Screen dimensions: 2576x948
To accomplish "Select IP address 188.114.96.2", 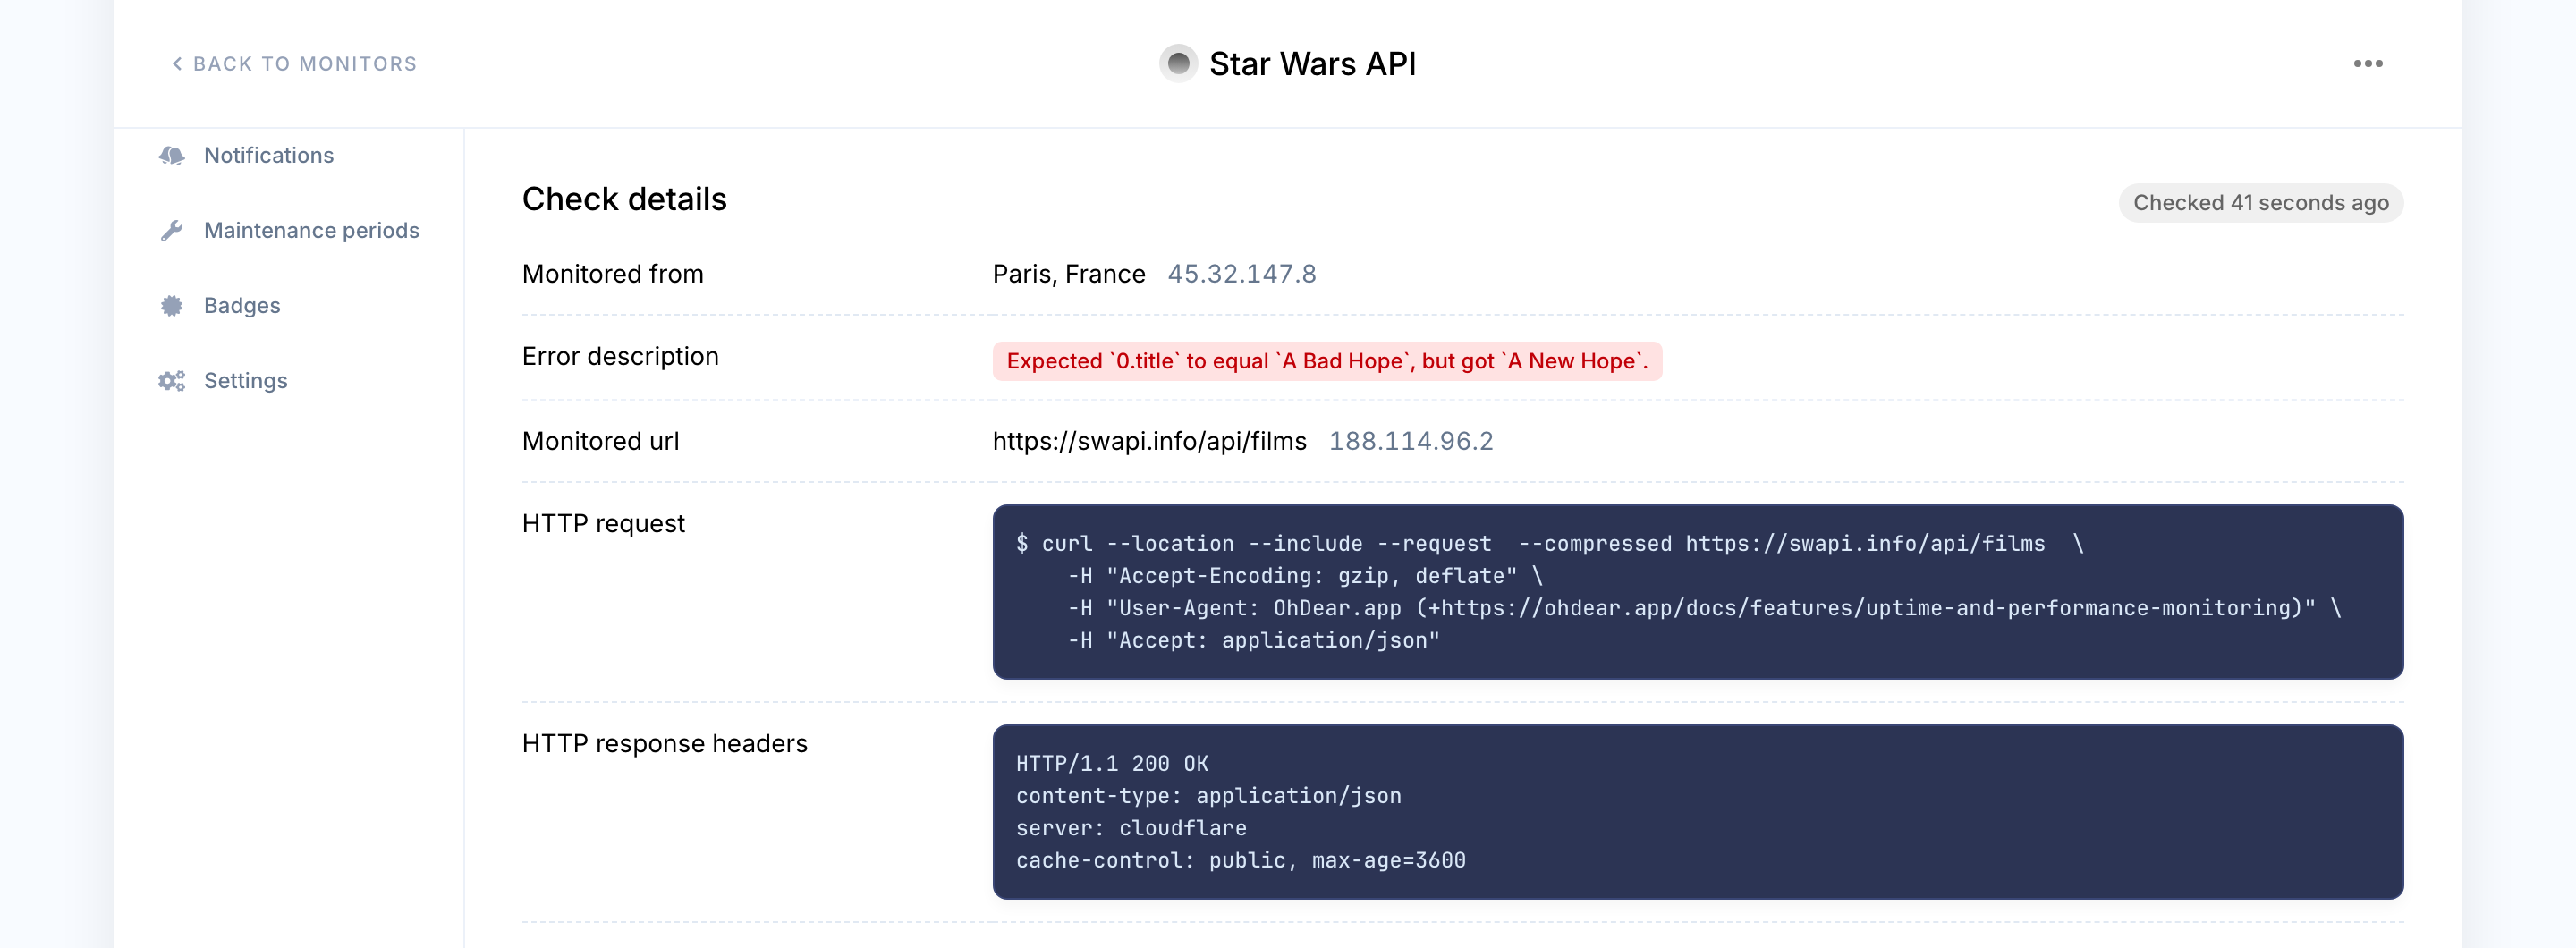I will point(1410,441).
